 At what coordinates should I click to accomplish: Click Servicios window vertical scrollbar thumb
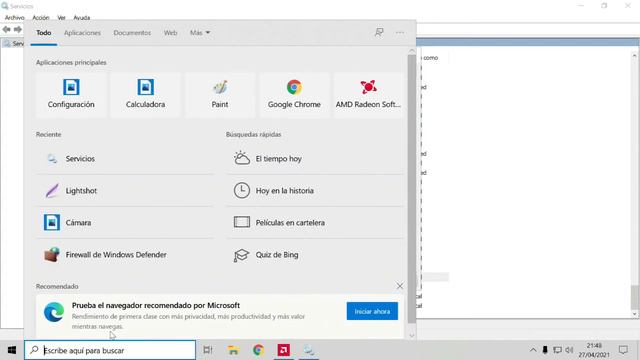point(635,298)
